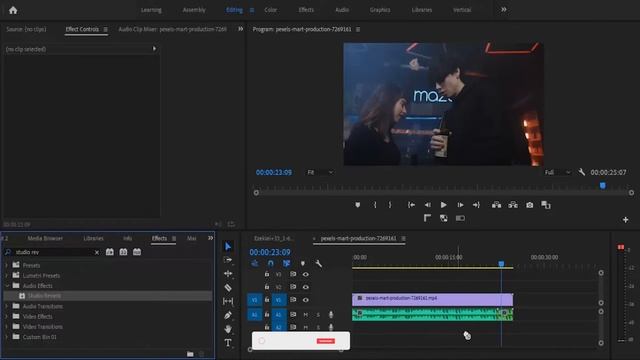Expand the Video Transitions folder
The width and height of the screenshot is (640, 360).
tap(7, 327)
